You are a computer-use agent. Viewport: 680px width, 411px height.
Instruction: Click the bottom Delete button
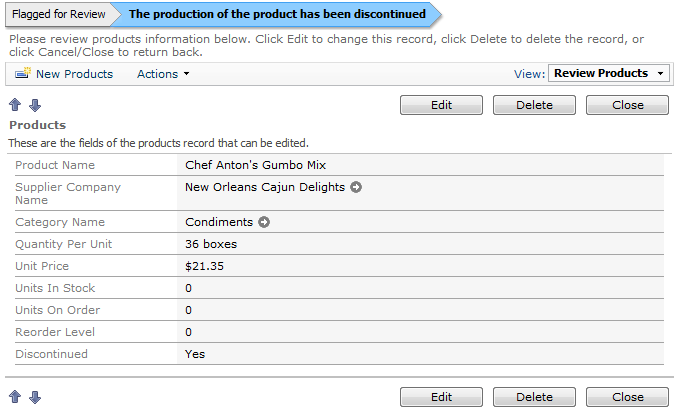click(x=534, y=397)
